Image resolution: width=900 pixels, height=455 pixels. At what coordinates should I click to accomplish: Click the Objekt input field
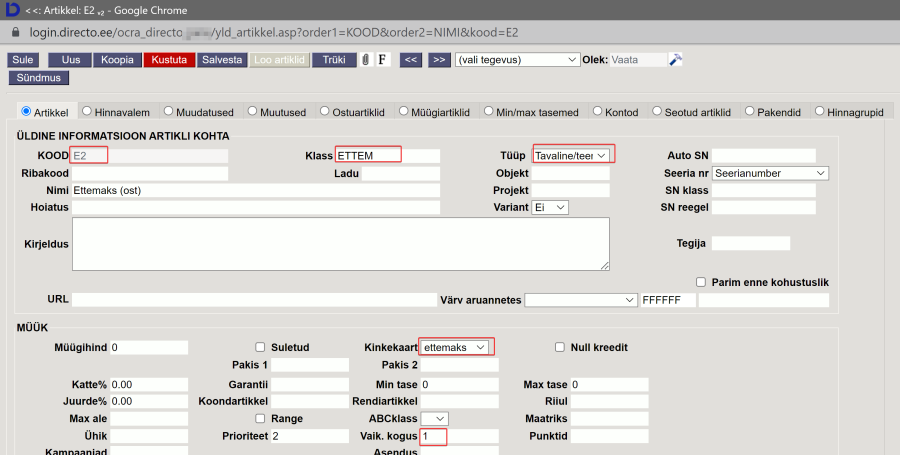coord(571,173)
